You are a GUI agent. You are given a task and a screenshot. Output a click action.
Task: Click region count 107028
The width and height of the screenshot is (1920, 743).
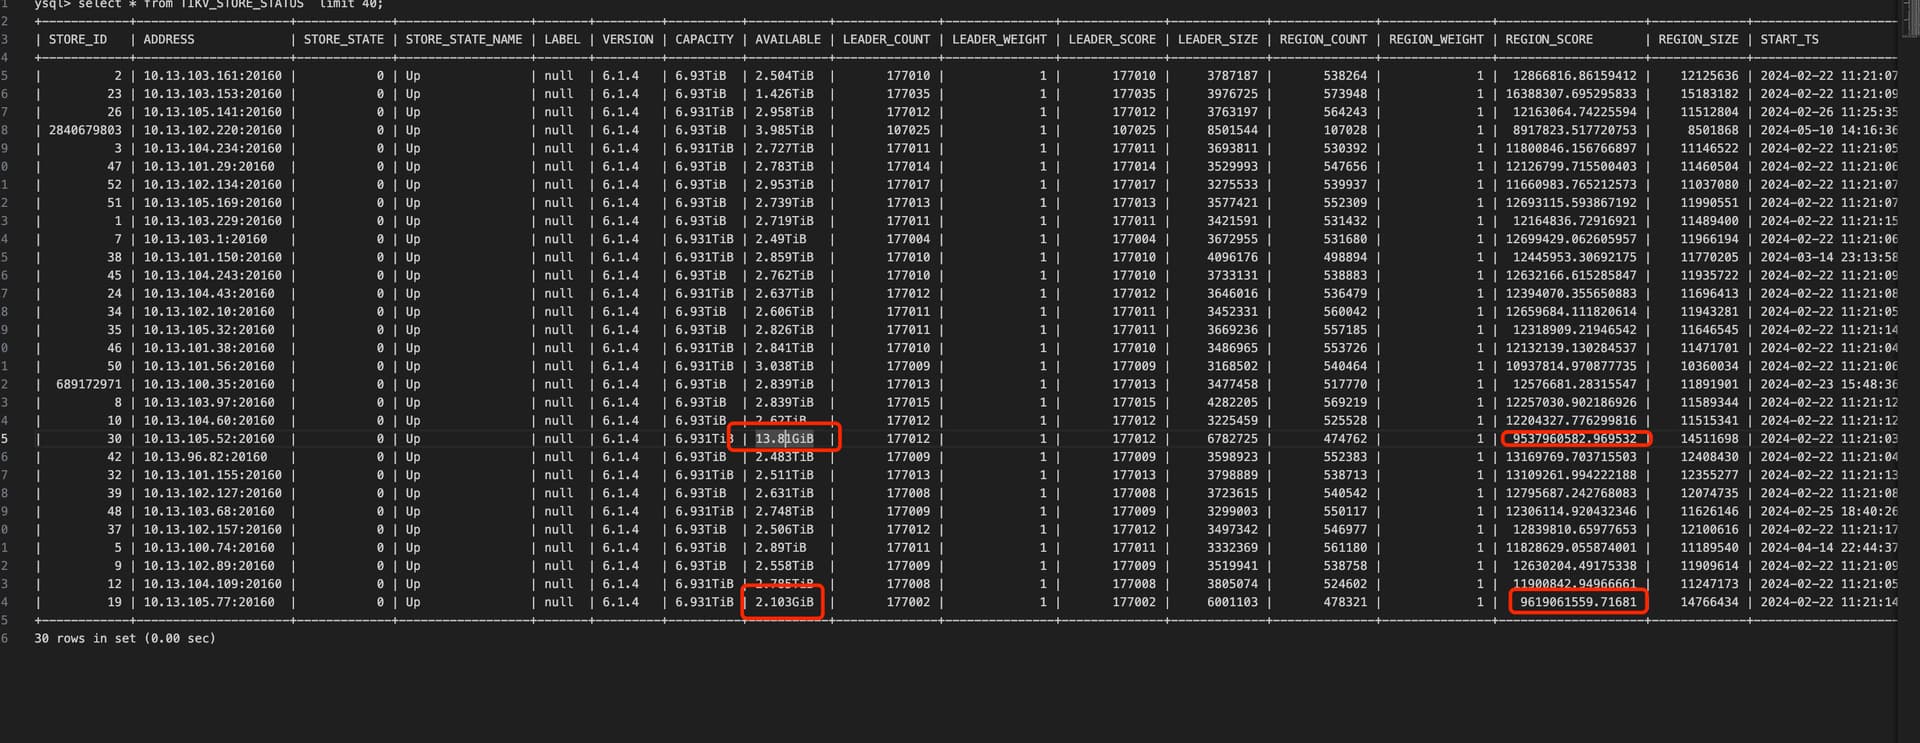pos(1345,130)
